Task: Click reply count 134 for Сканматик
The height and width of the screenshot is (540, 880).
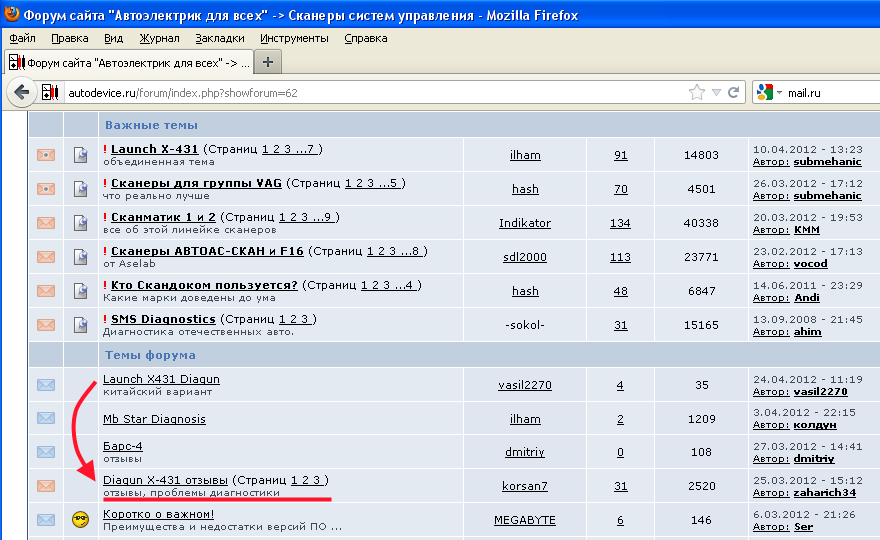Action: [x=620, y=223]
